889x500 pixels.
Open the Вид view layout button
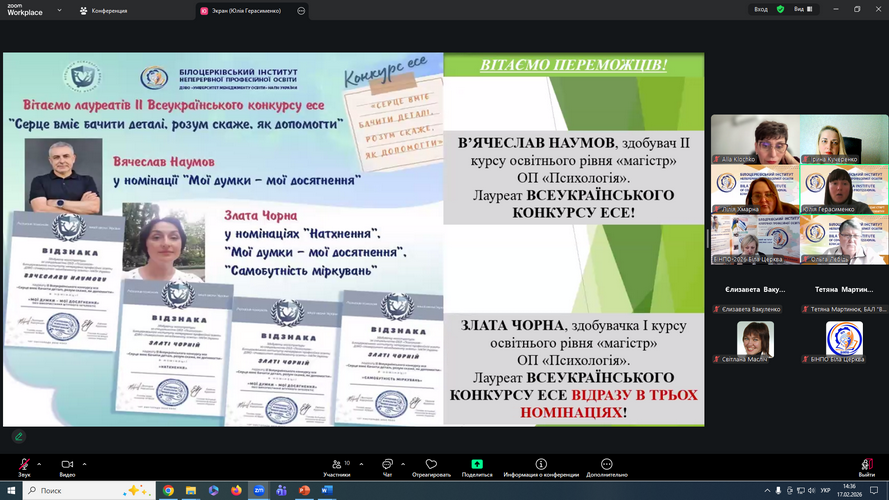(x=799, y=9)
